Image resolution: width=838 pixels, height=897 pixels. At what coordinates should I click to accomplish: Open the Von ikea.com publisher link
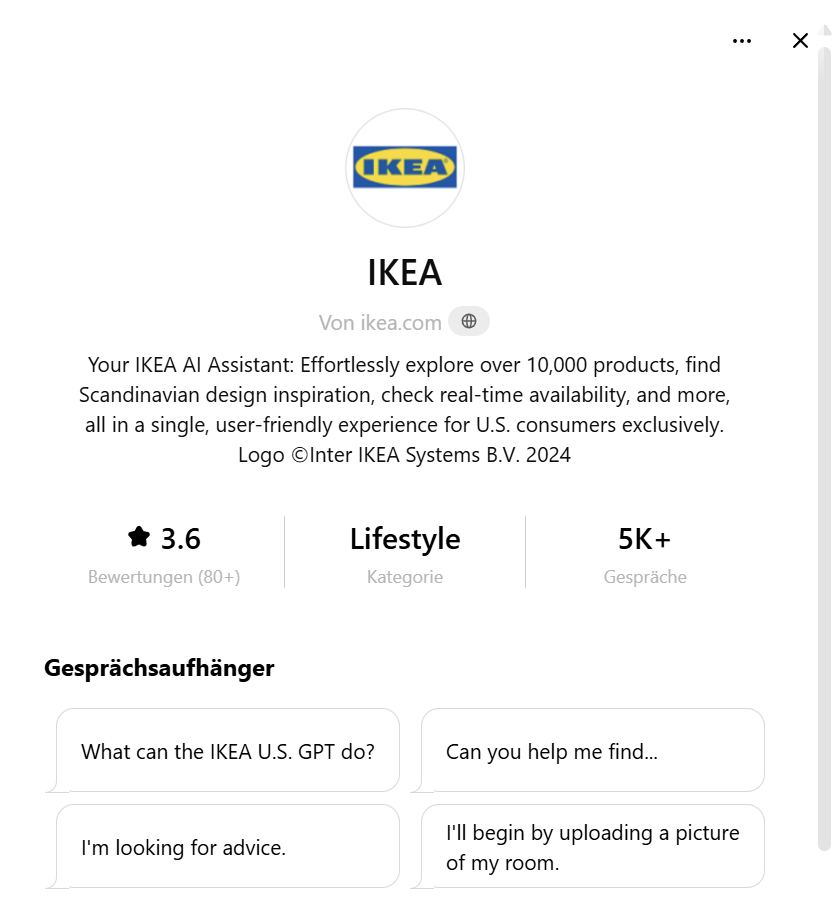coord(380,323)
